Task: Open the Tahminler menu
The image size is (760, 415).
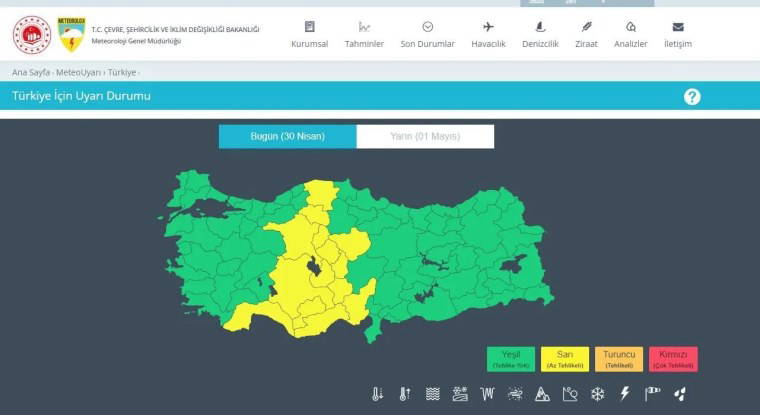Action: [x=364, y=35]
